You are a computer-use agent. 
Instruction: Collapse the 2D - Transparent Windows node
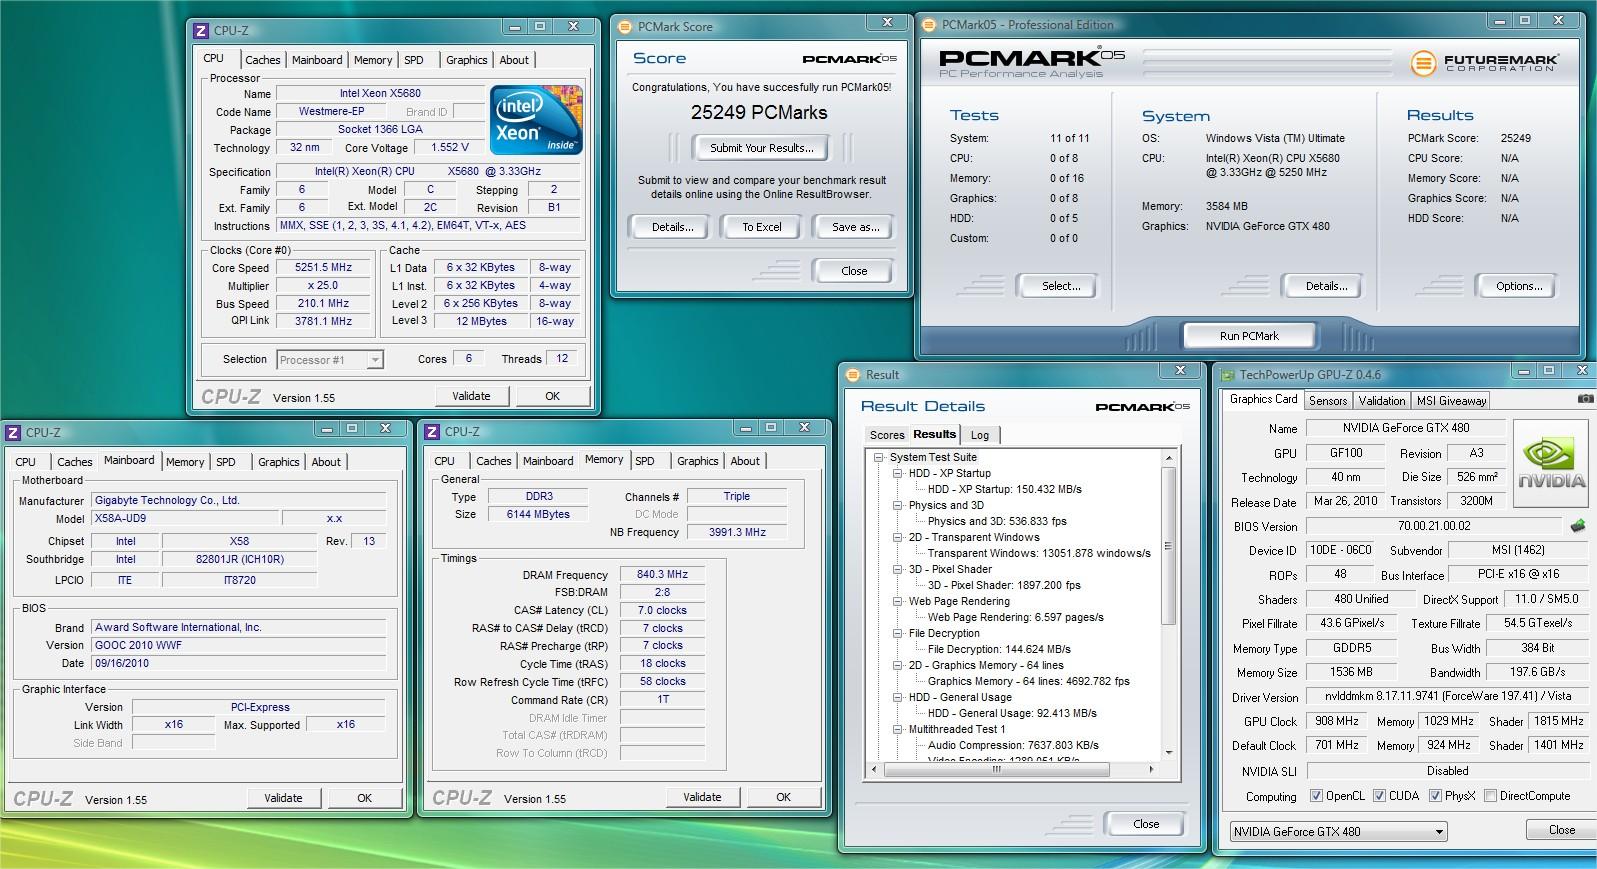click(x=898, y=537)
